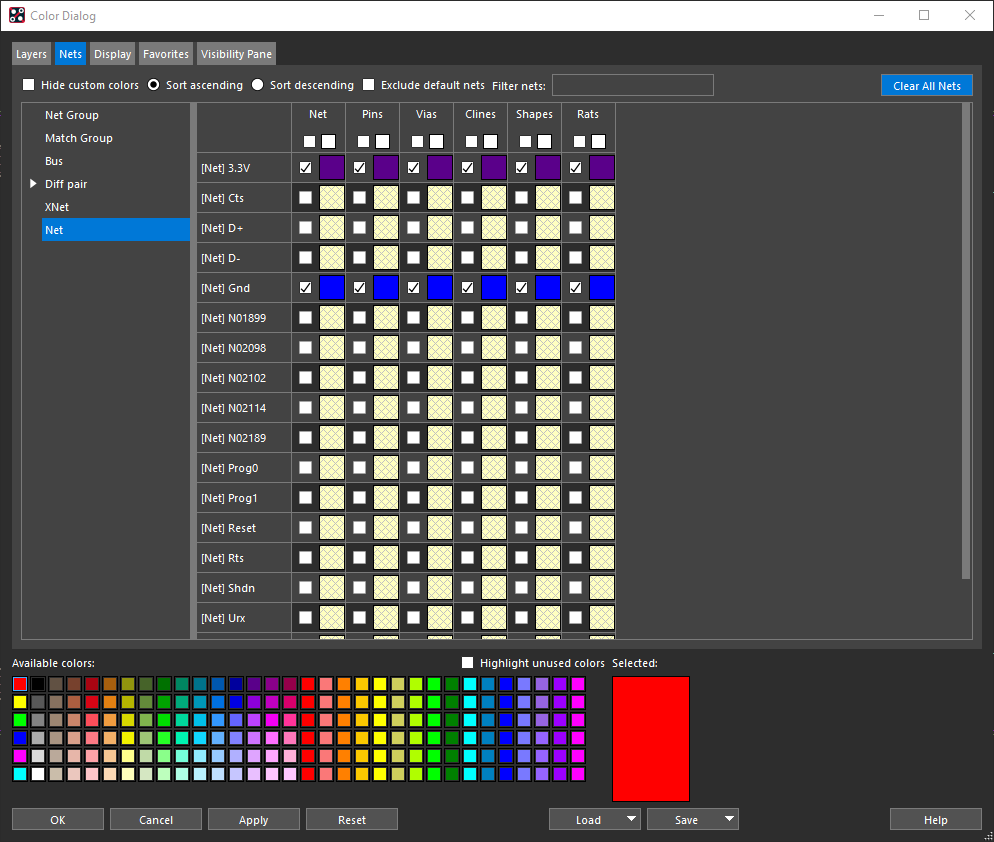
Task: Click the [Net] Prog1 row label
Action: coord(229,498)
